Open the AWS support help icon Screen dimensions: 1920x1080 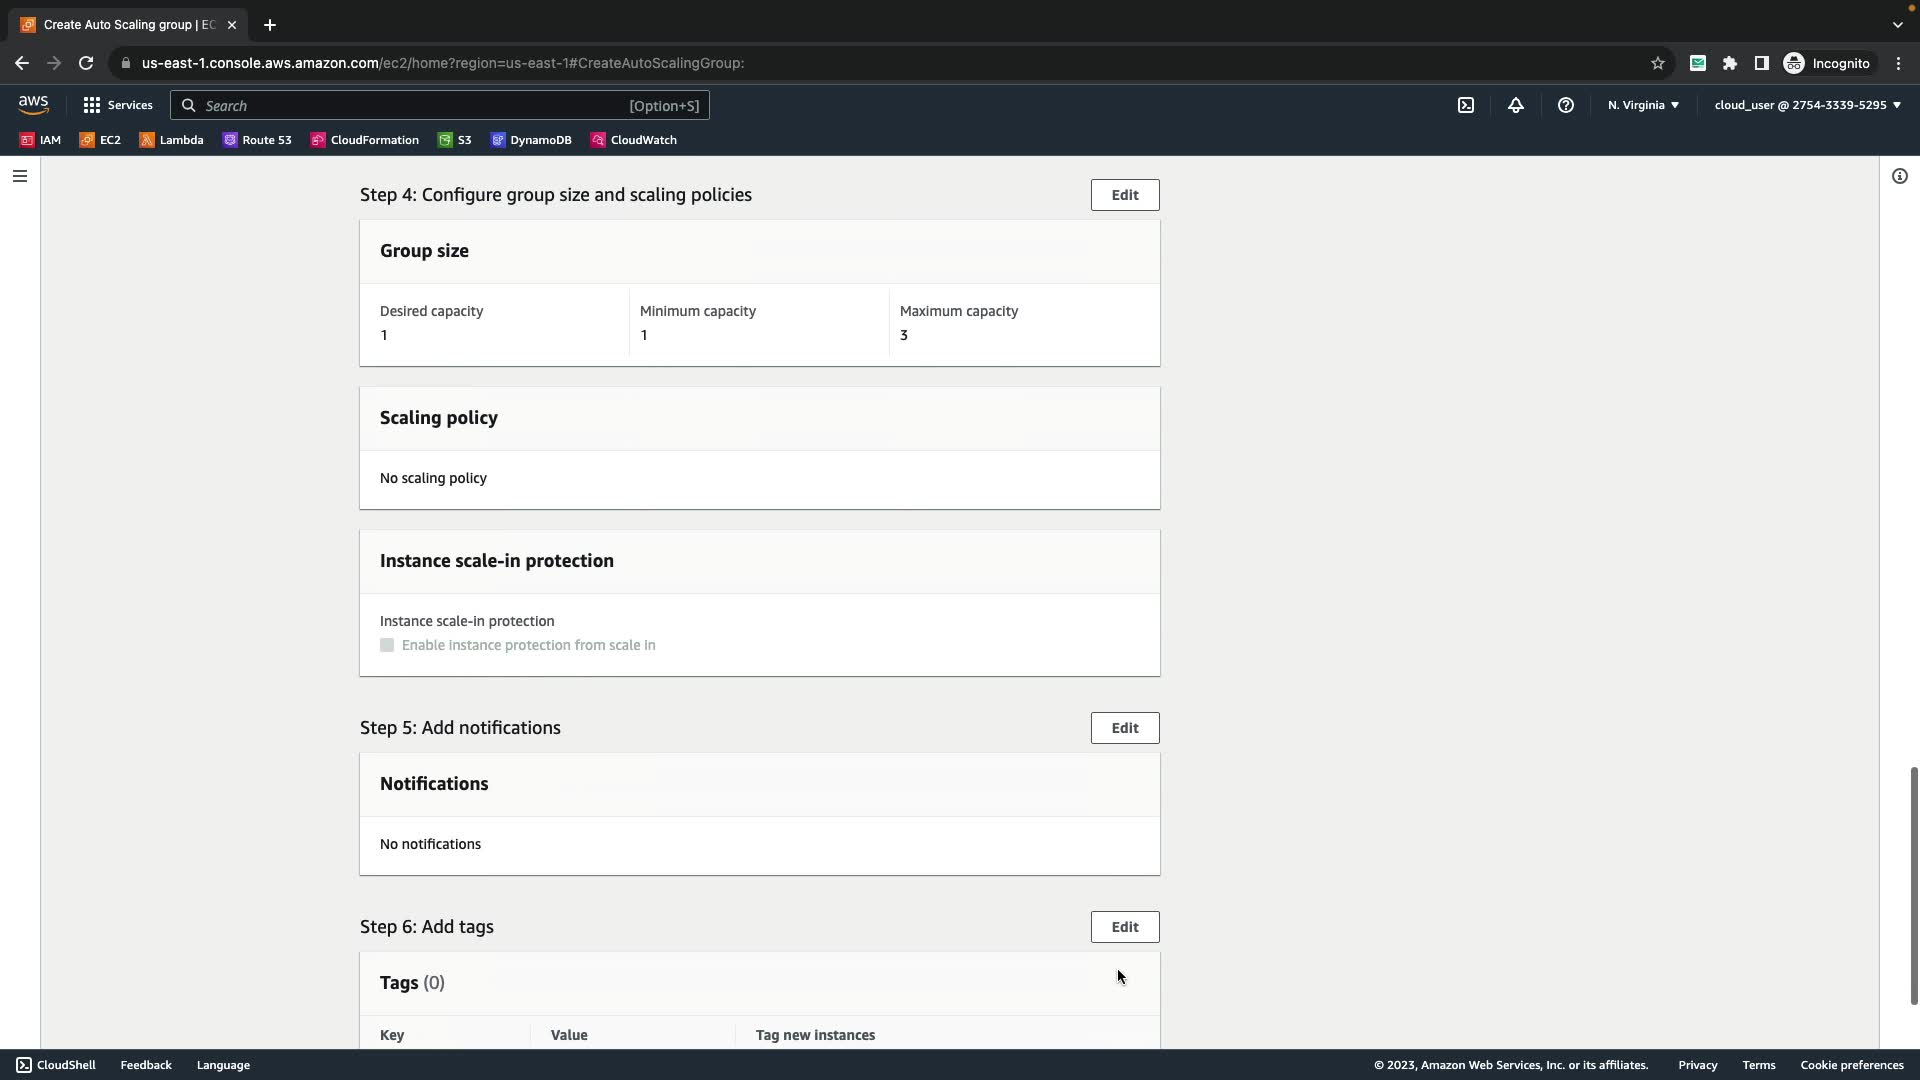(x=1566, y=105)
